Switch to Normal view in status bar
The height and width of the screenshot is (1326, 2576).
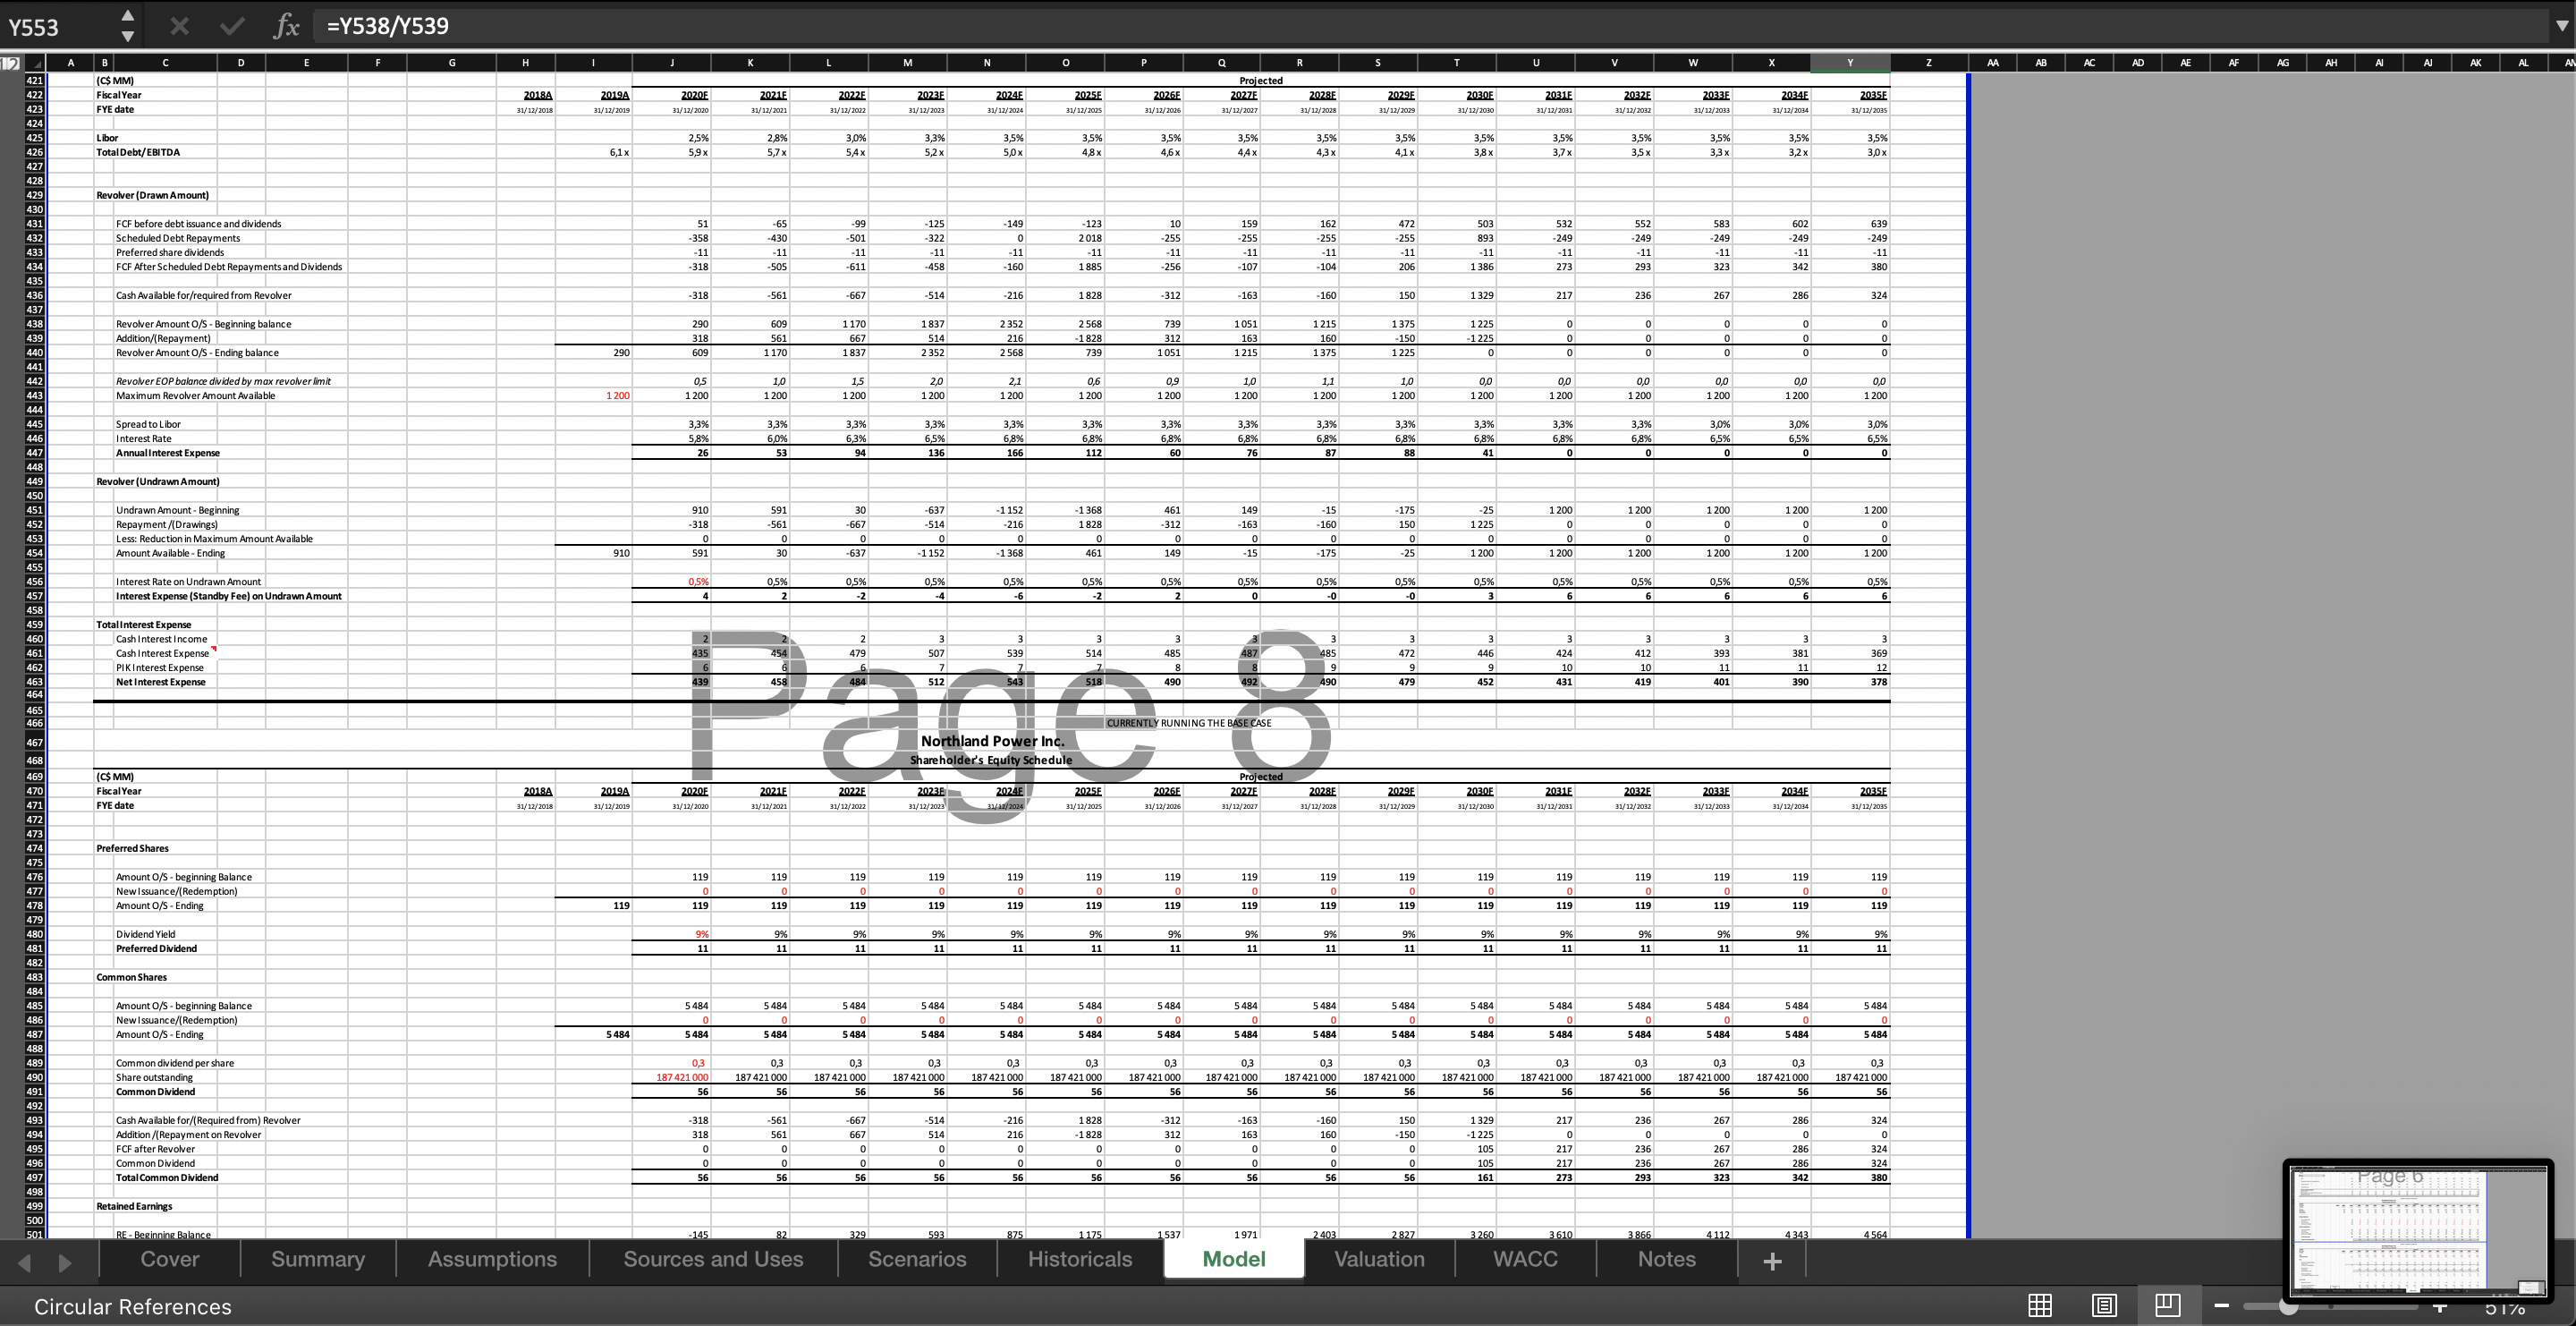(2040, 1305)
